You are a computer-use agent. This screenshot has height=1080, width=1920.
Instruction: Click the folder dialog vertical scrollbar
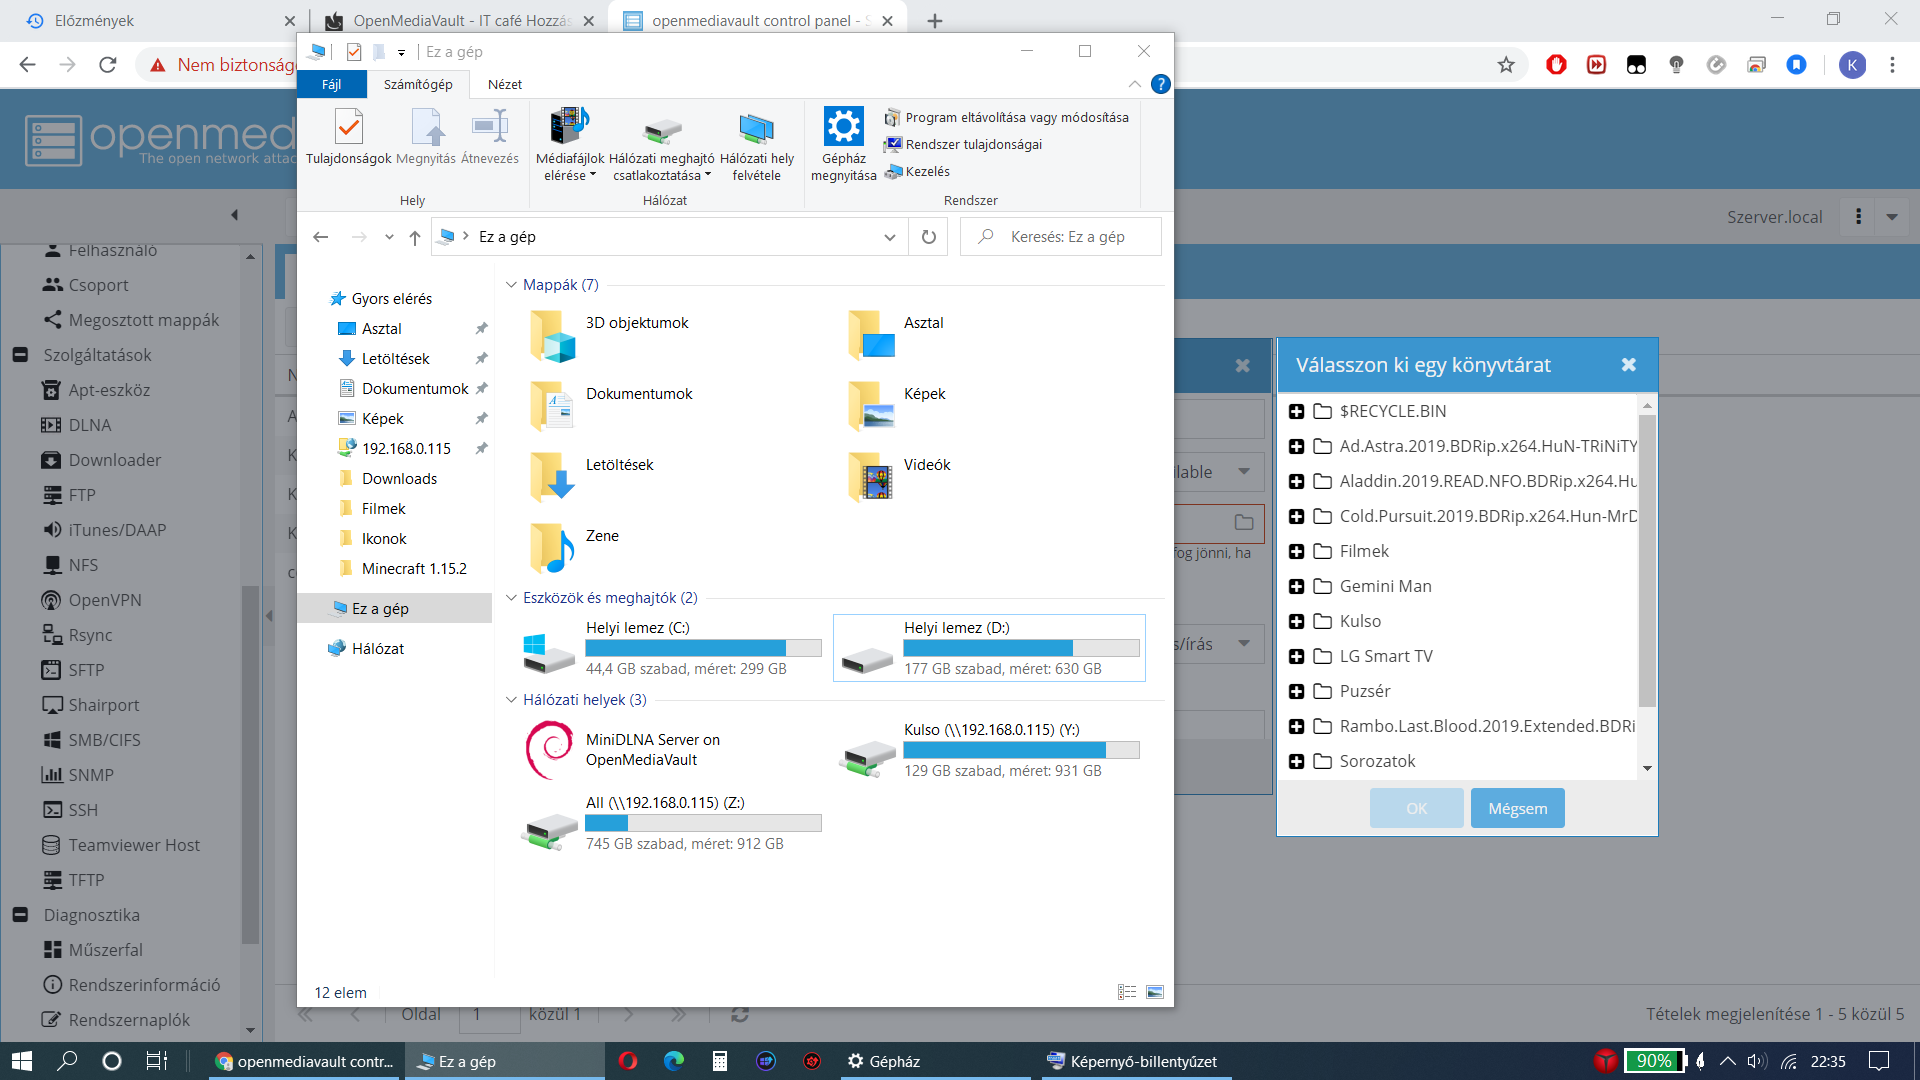pos(1646,560)
